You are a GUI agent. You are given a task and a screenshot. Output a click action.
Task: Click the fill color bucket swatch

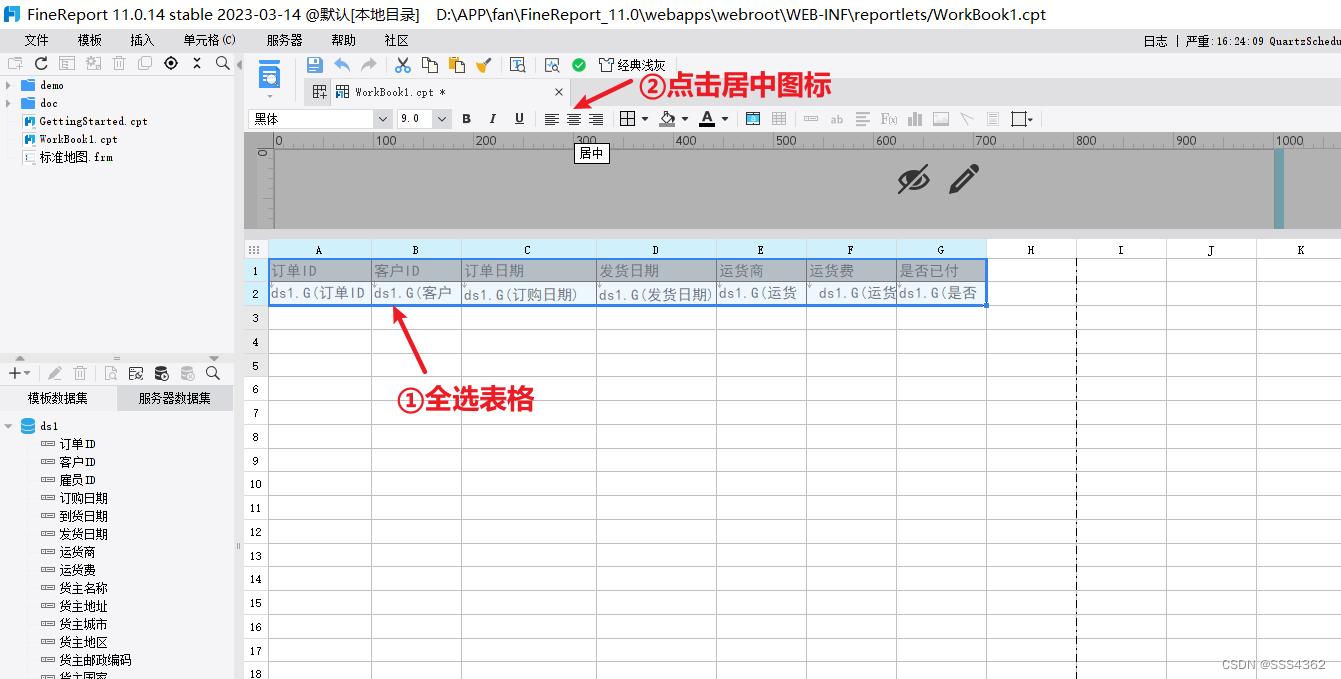point(668,119)
